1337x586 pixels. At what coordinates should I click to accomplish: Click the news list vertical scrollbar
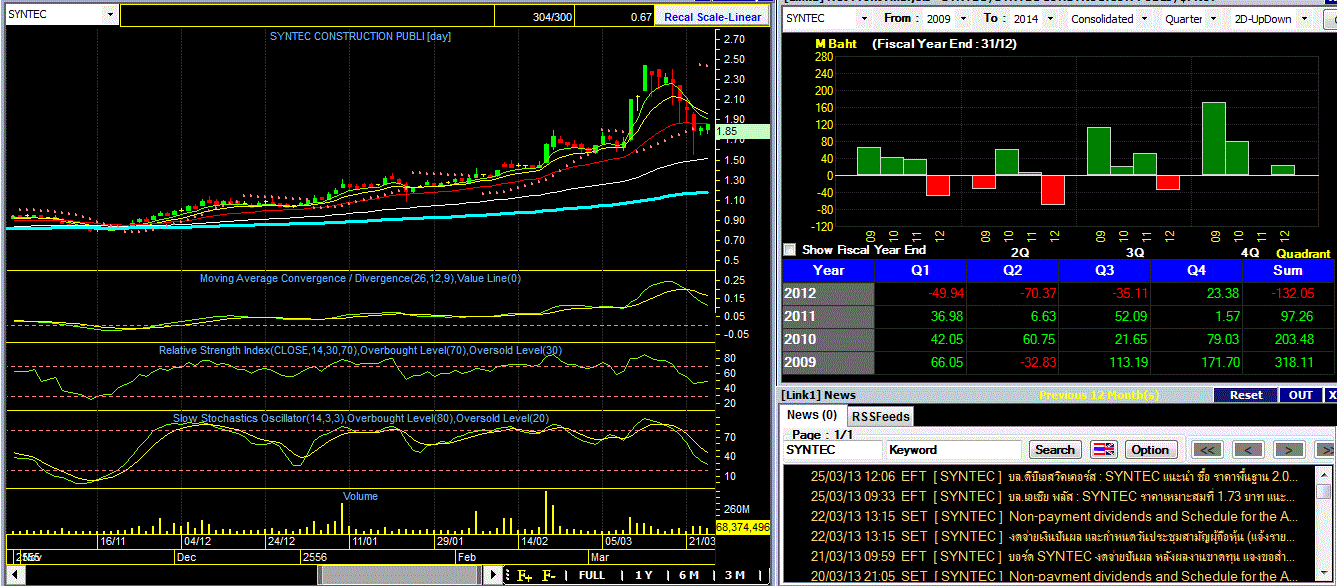coord(1324,525)
